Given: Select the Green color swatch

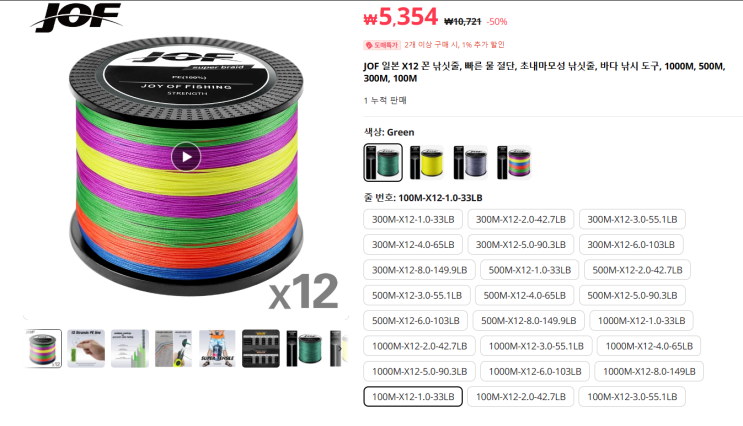Looking at the screenshot, I should (383, 163).
